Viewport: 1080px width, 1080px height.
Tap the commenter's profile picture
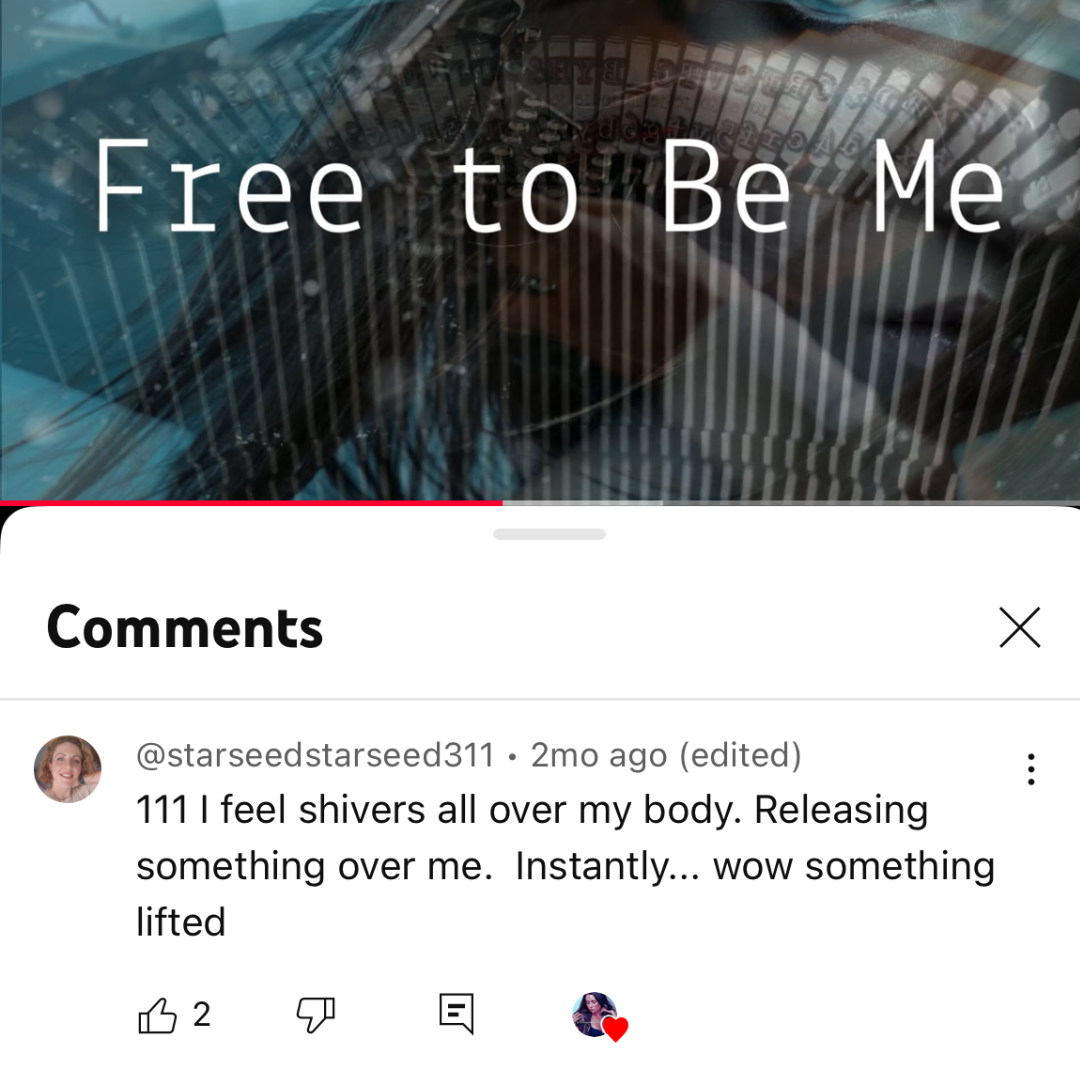(68, 769)
